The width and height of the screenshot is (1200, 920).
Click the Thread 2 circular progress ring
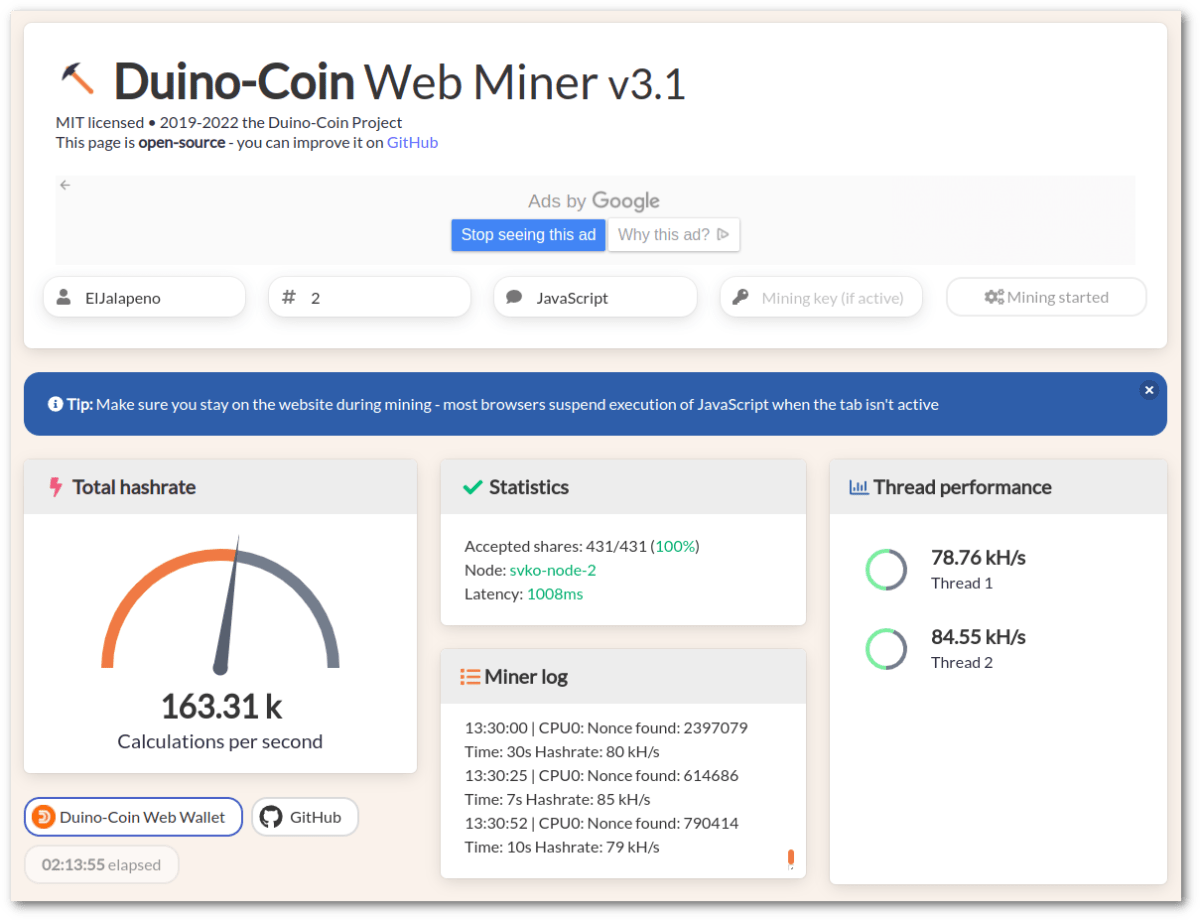click(886, 649)
